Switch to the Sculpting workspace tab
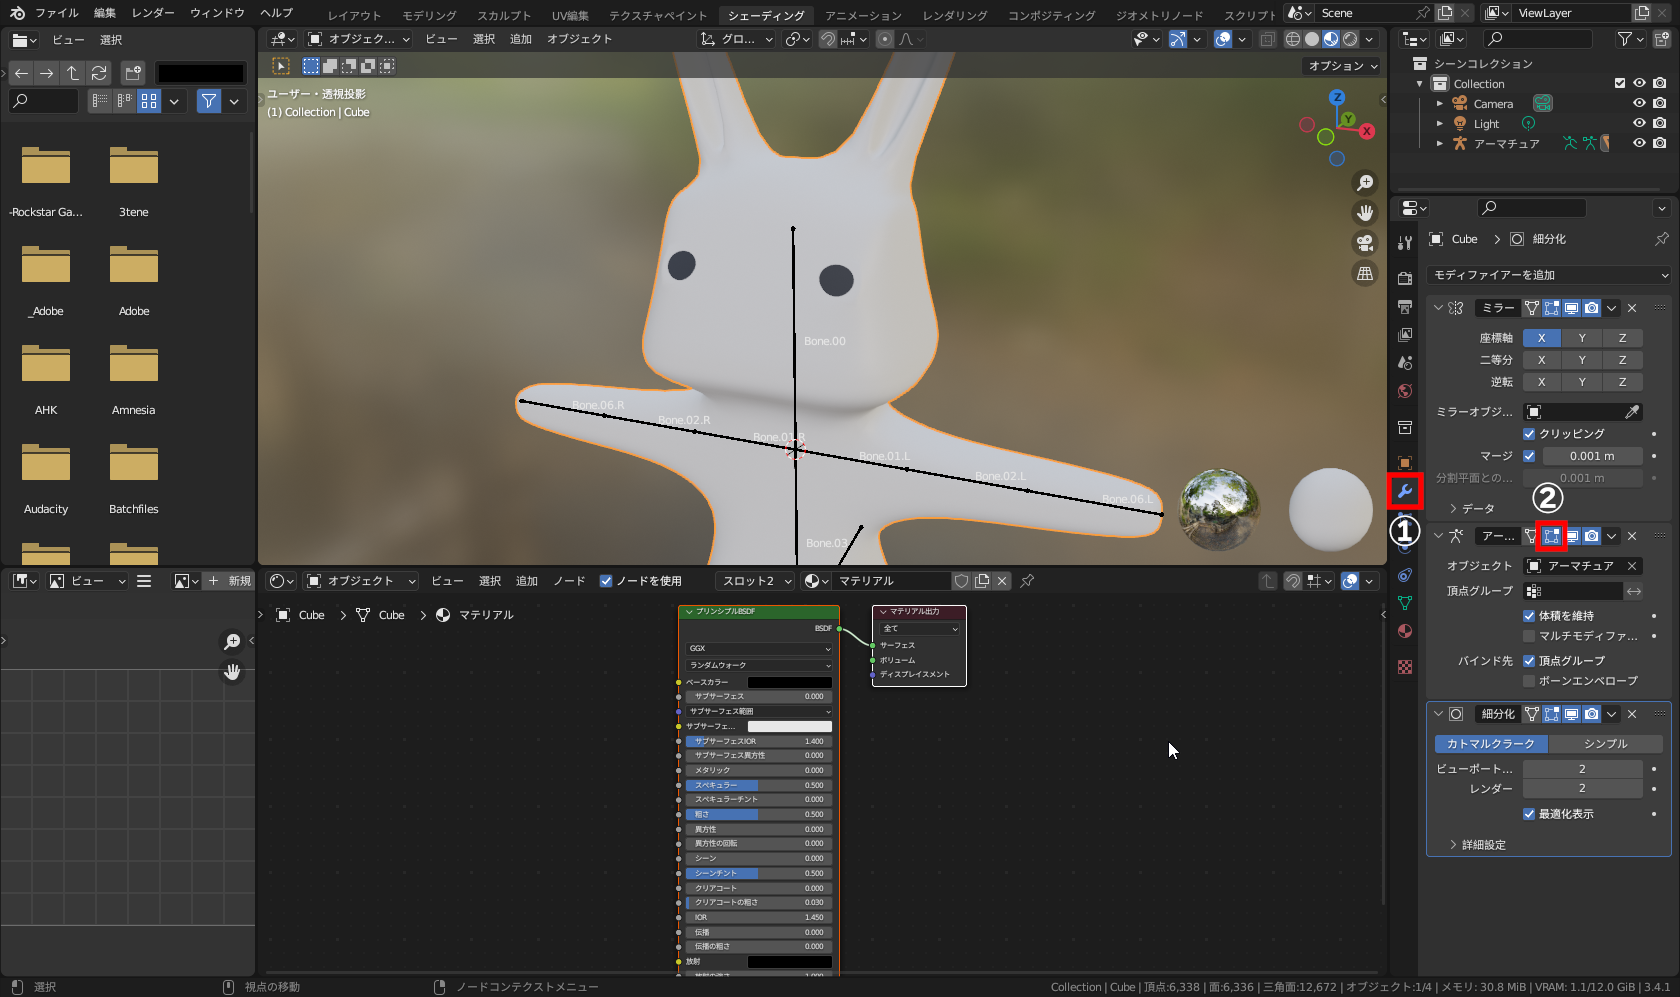Image resolution: width=1680 pixels, height=997 pixels. coord(504,15)
